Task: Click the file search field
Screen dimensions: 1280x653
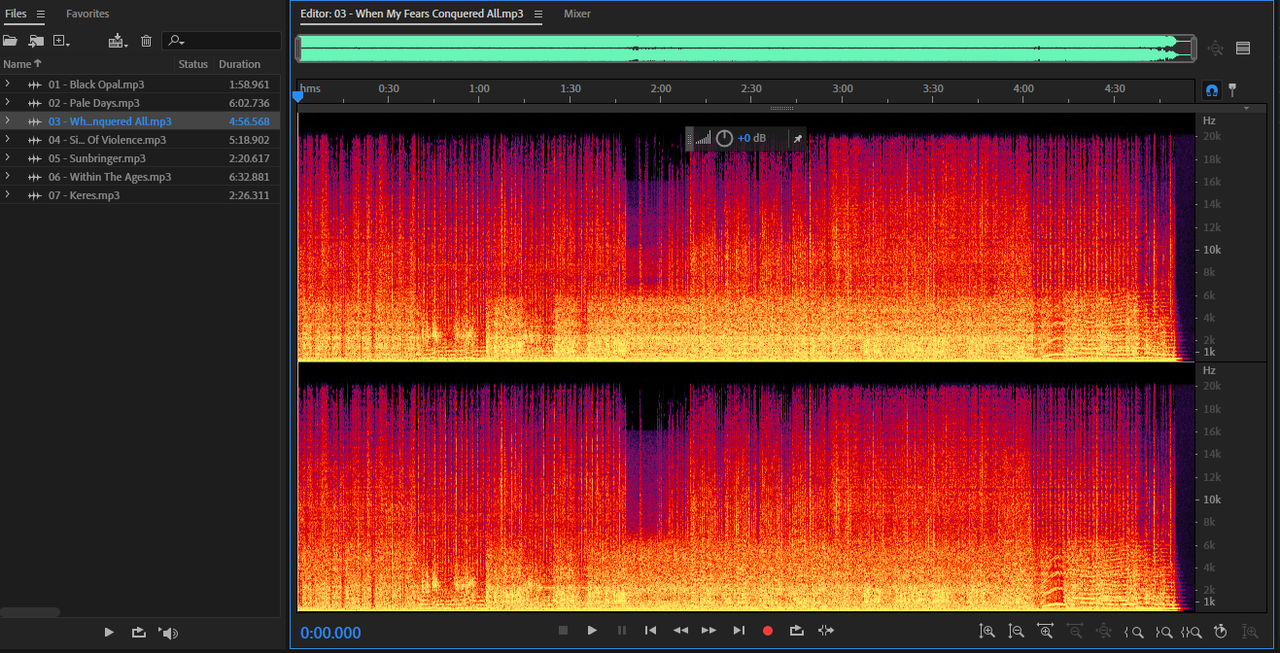Action: point(222,41)
